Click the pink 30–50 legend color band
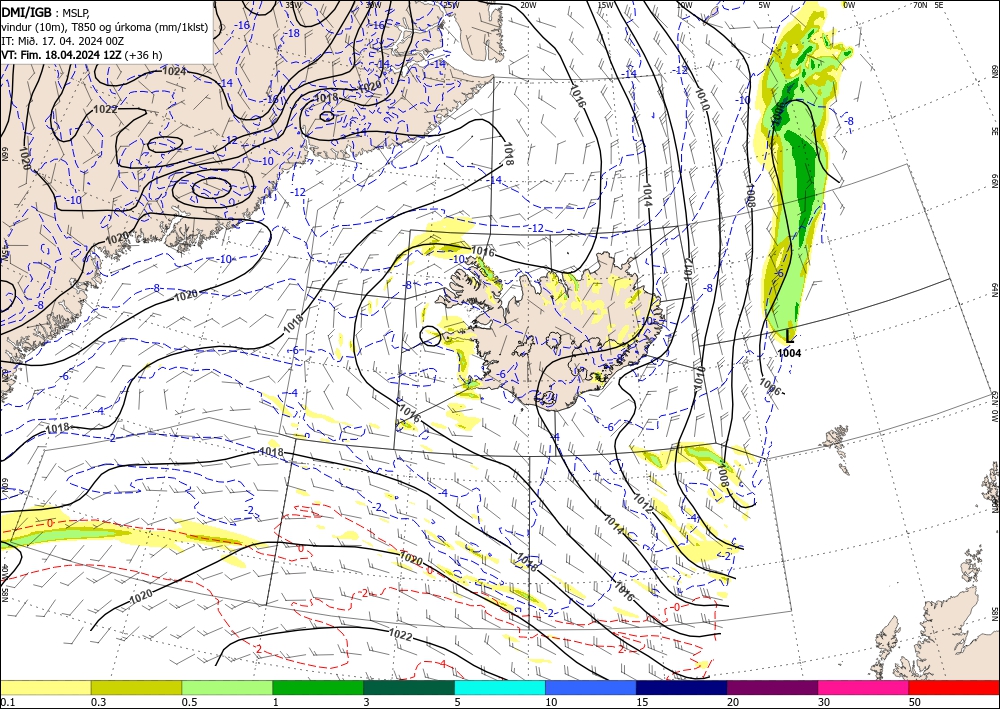The height and width of the screenshot is (709, 1000). tap(864, 687)
